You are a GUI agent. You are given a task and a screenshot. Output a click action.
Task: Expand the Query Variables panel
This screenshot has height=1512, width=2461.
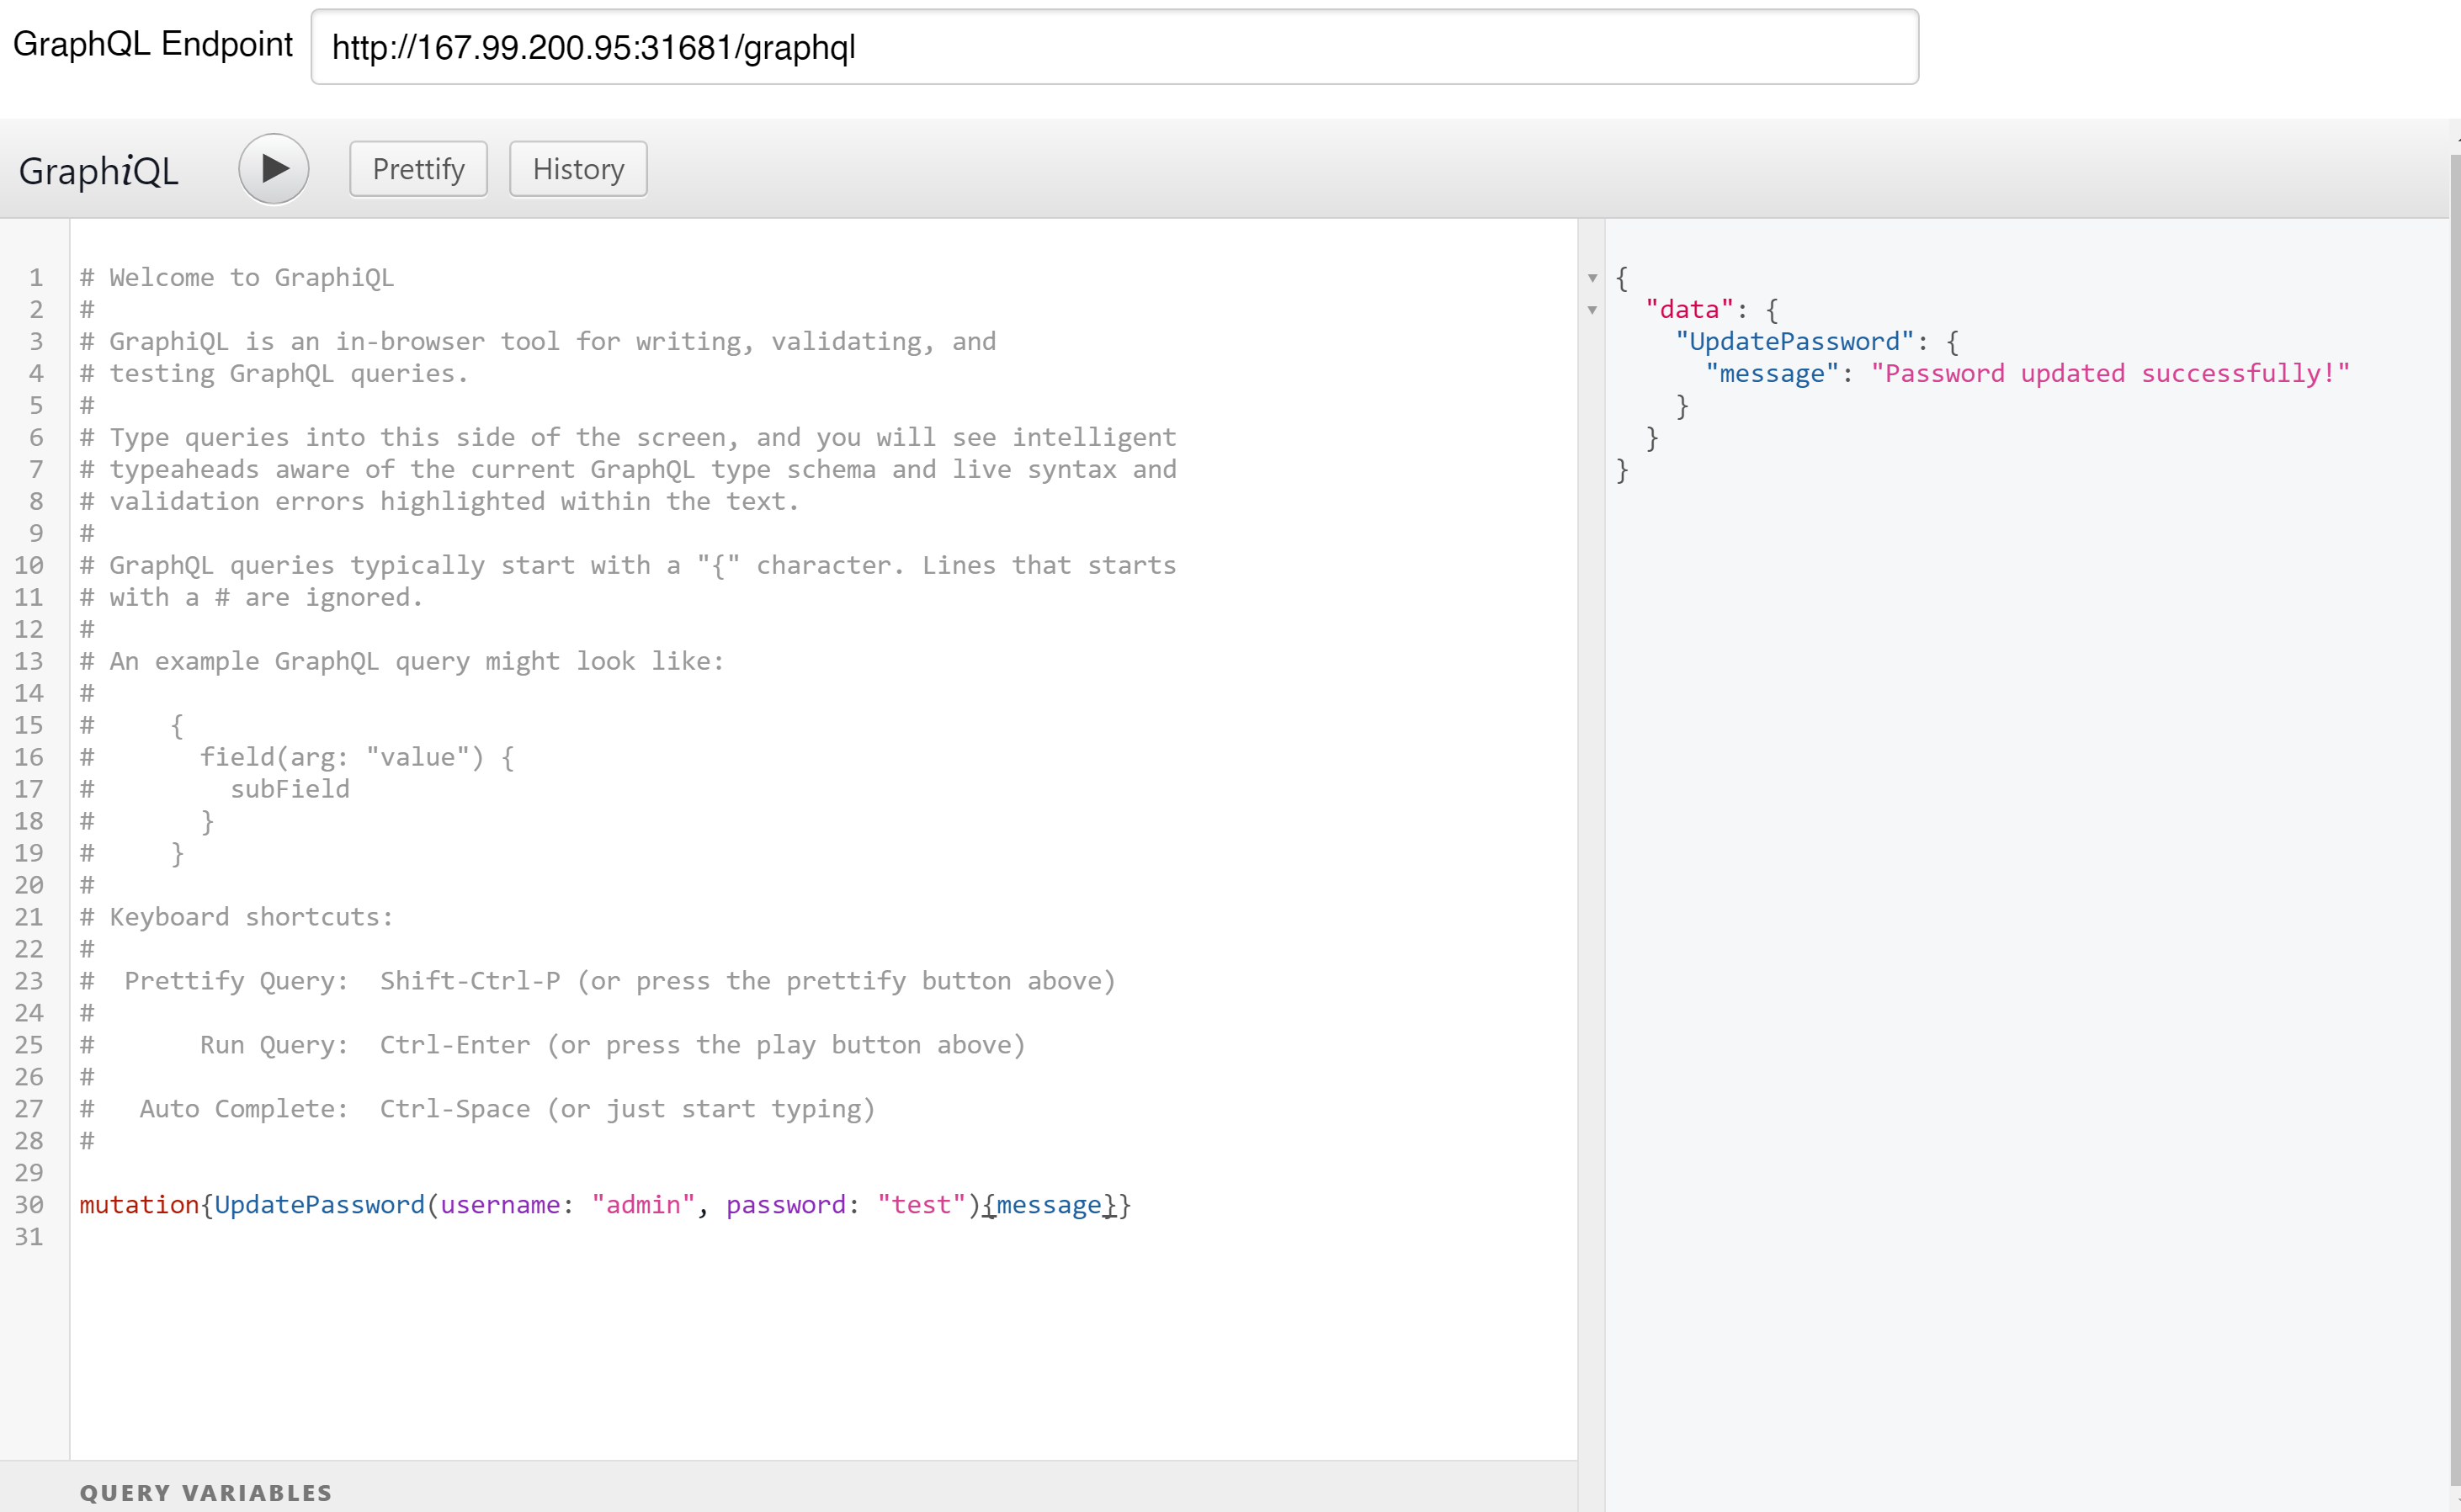click(x=206, y=1492)
